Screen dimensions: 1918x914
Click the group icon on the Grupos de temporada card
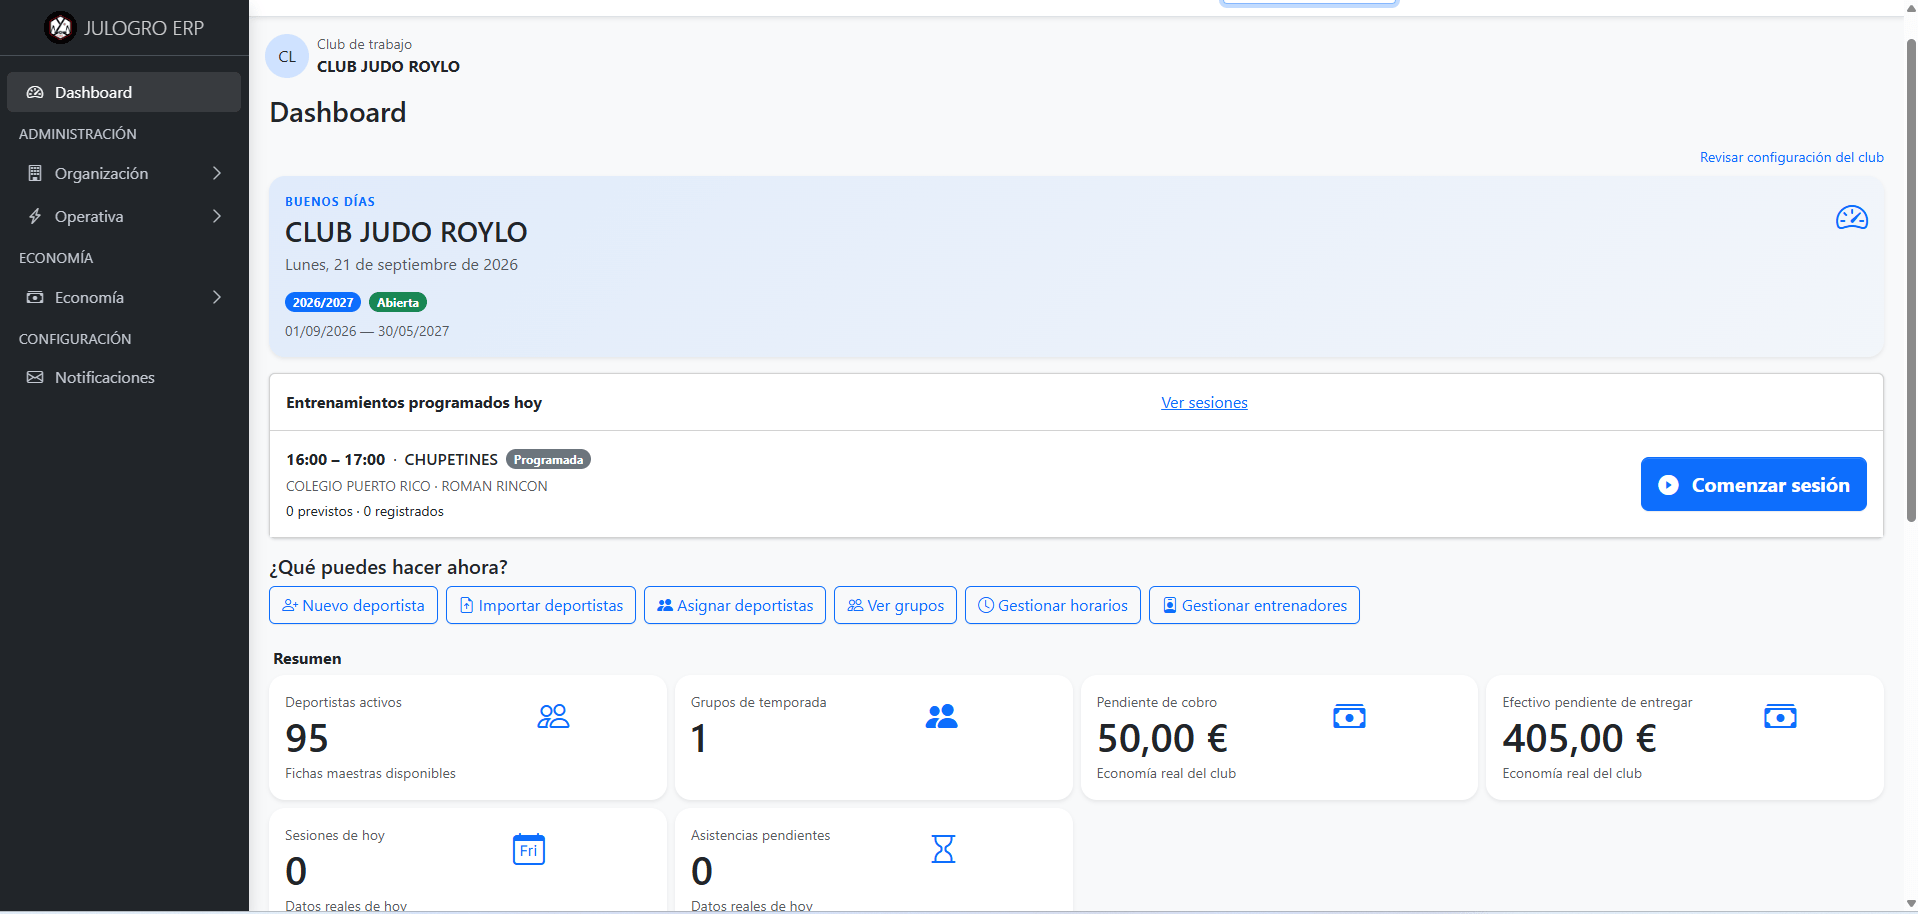pyautogui.click(x=941, y=716)
